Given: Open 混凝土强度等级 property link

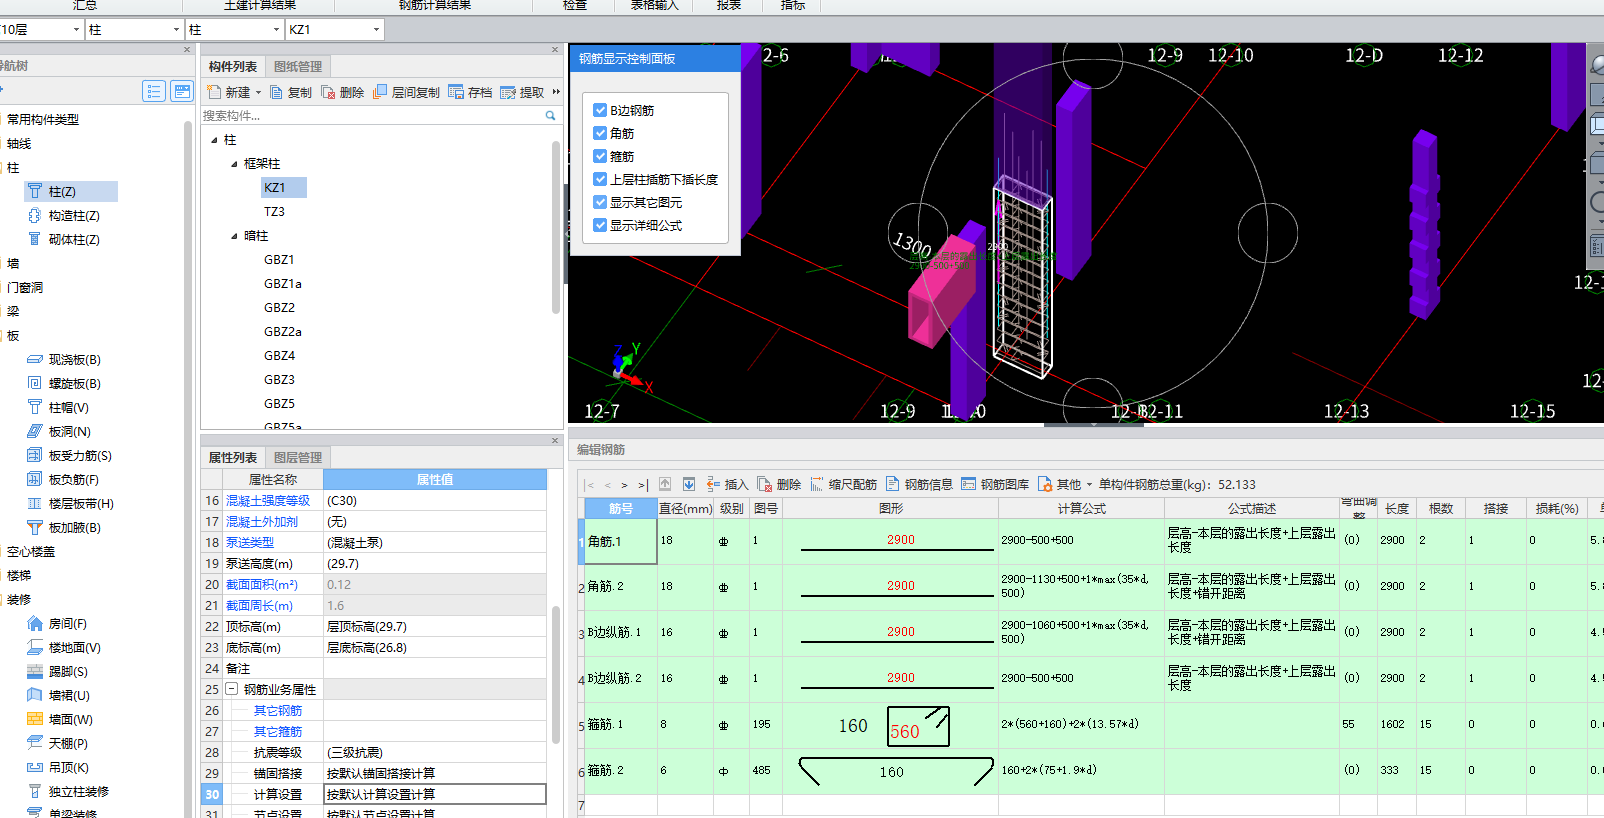Looking at the screenshot, I should (x=268, y=501).
